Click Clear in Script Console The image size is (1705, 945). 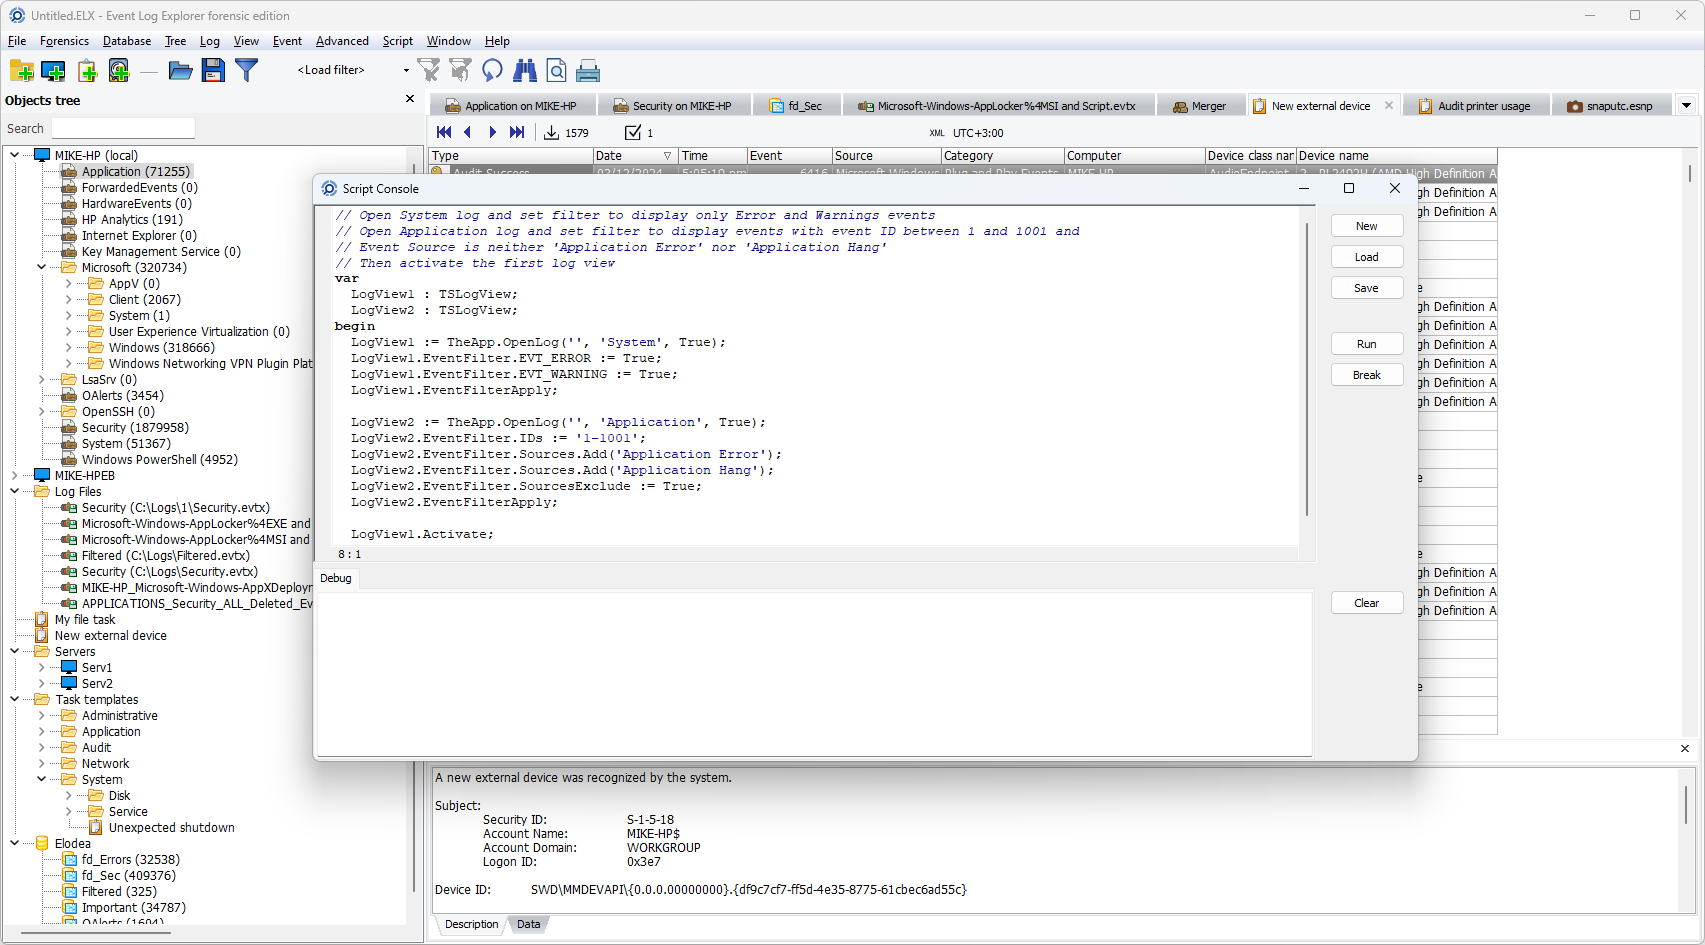pyautogui.click(x=1367, y=603)
